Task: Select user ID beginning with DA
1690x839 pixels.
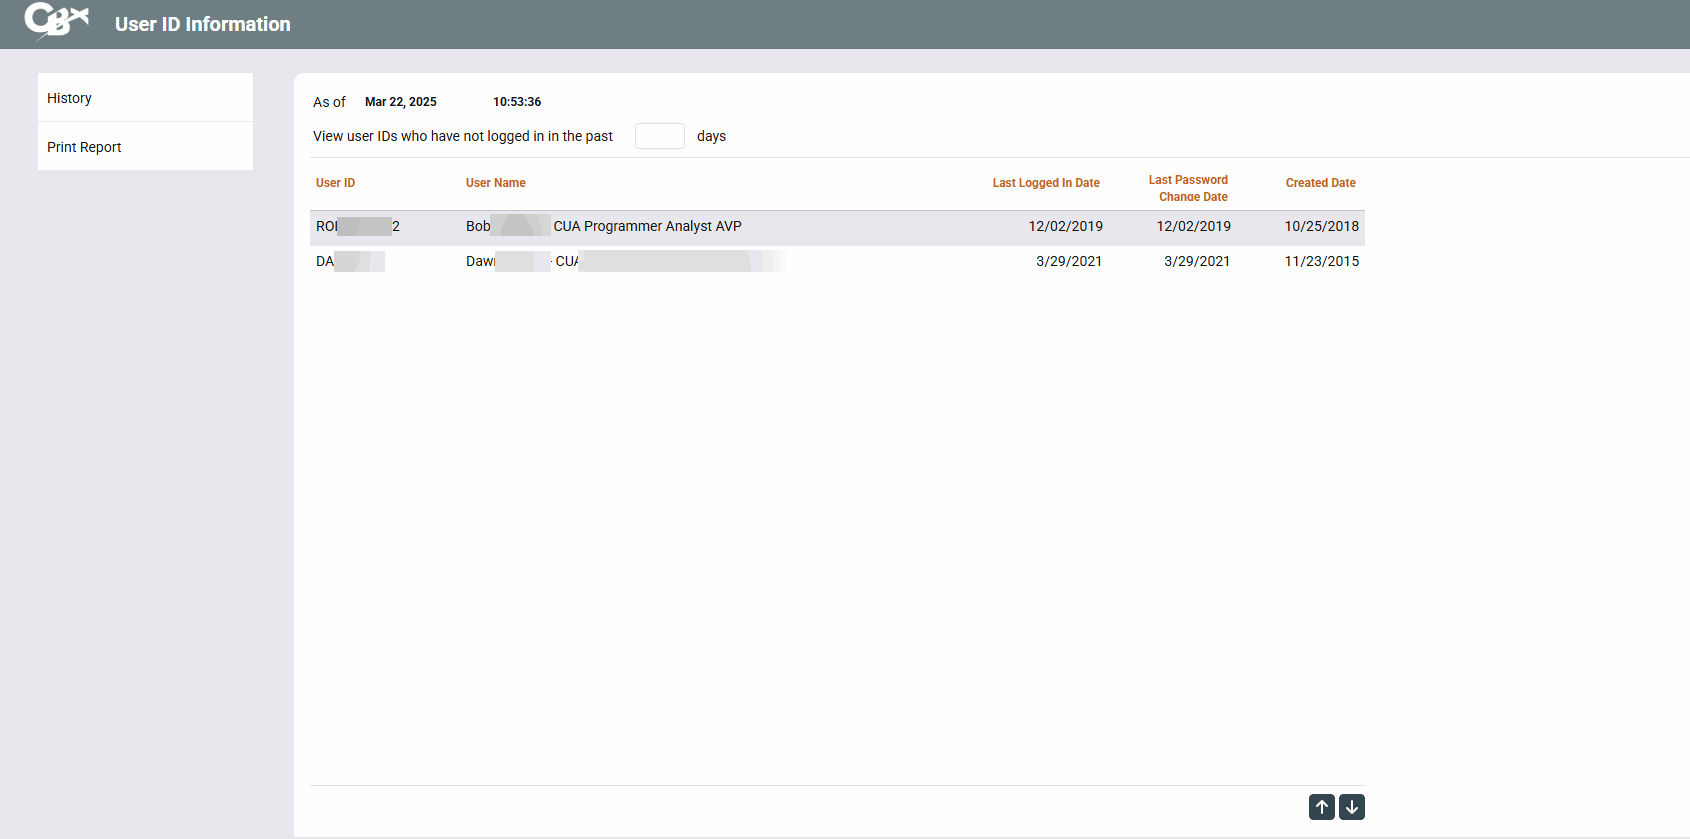Action: (x=349, y=262)
